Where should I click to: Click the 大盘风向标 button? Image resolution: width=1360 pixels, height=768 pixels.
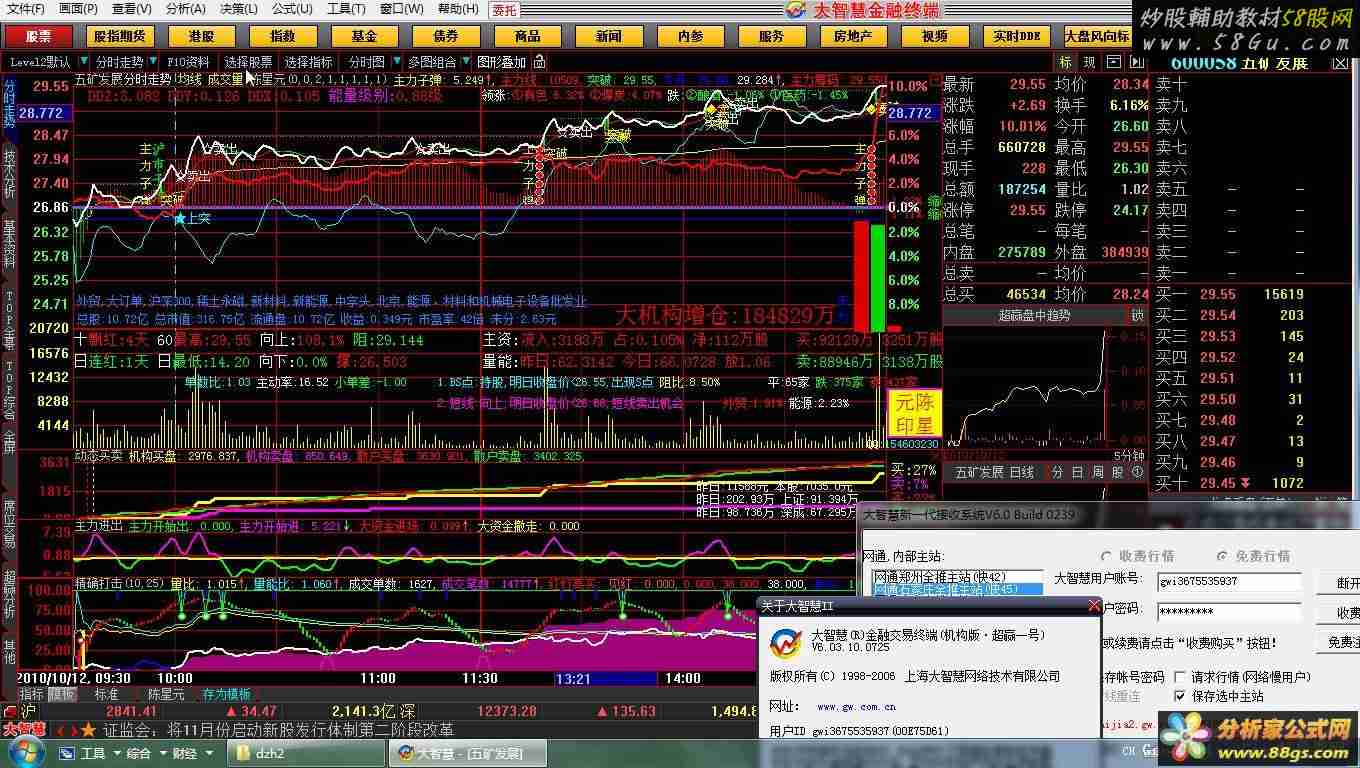click(1097, 36)
